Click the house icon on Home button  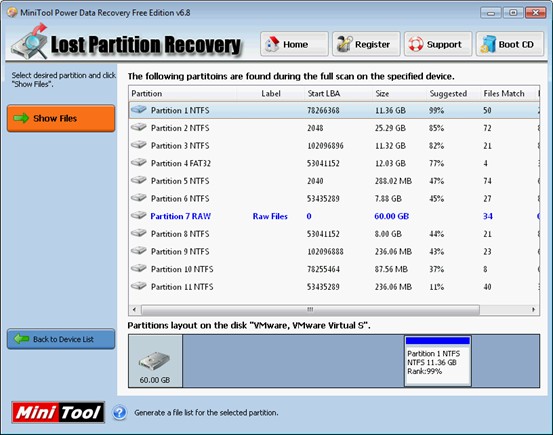click(x=272, y=44)
